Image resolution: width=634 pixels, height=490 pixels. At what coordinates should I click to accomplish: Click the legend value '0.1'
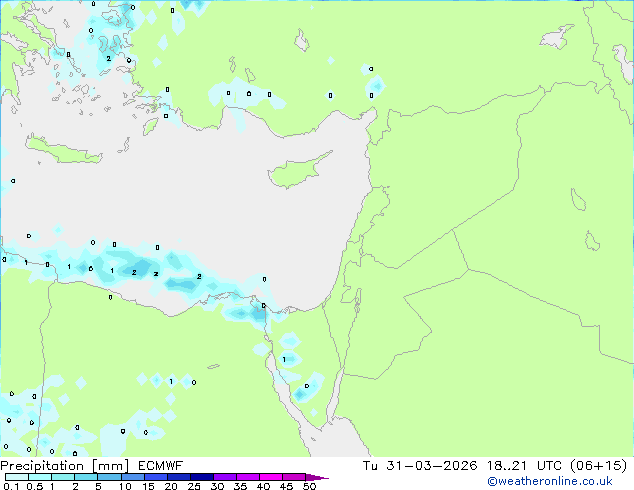11,486
